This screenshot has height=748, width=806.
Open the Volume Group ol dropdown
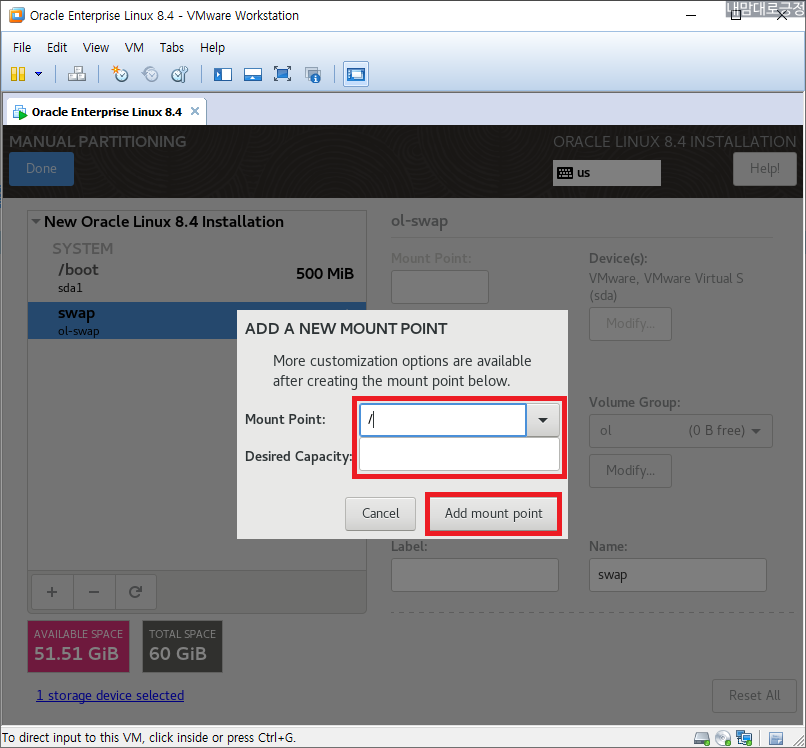pos(681,431)
